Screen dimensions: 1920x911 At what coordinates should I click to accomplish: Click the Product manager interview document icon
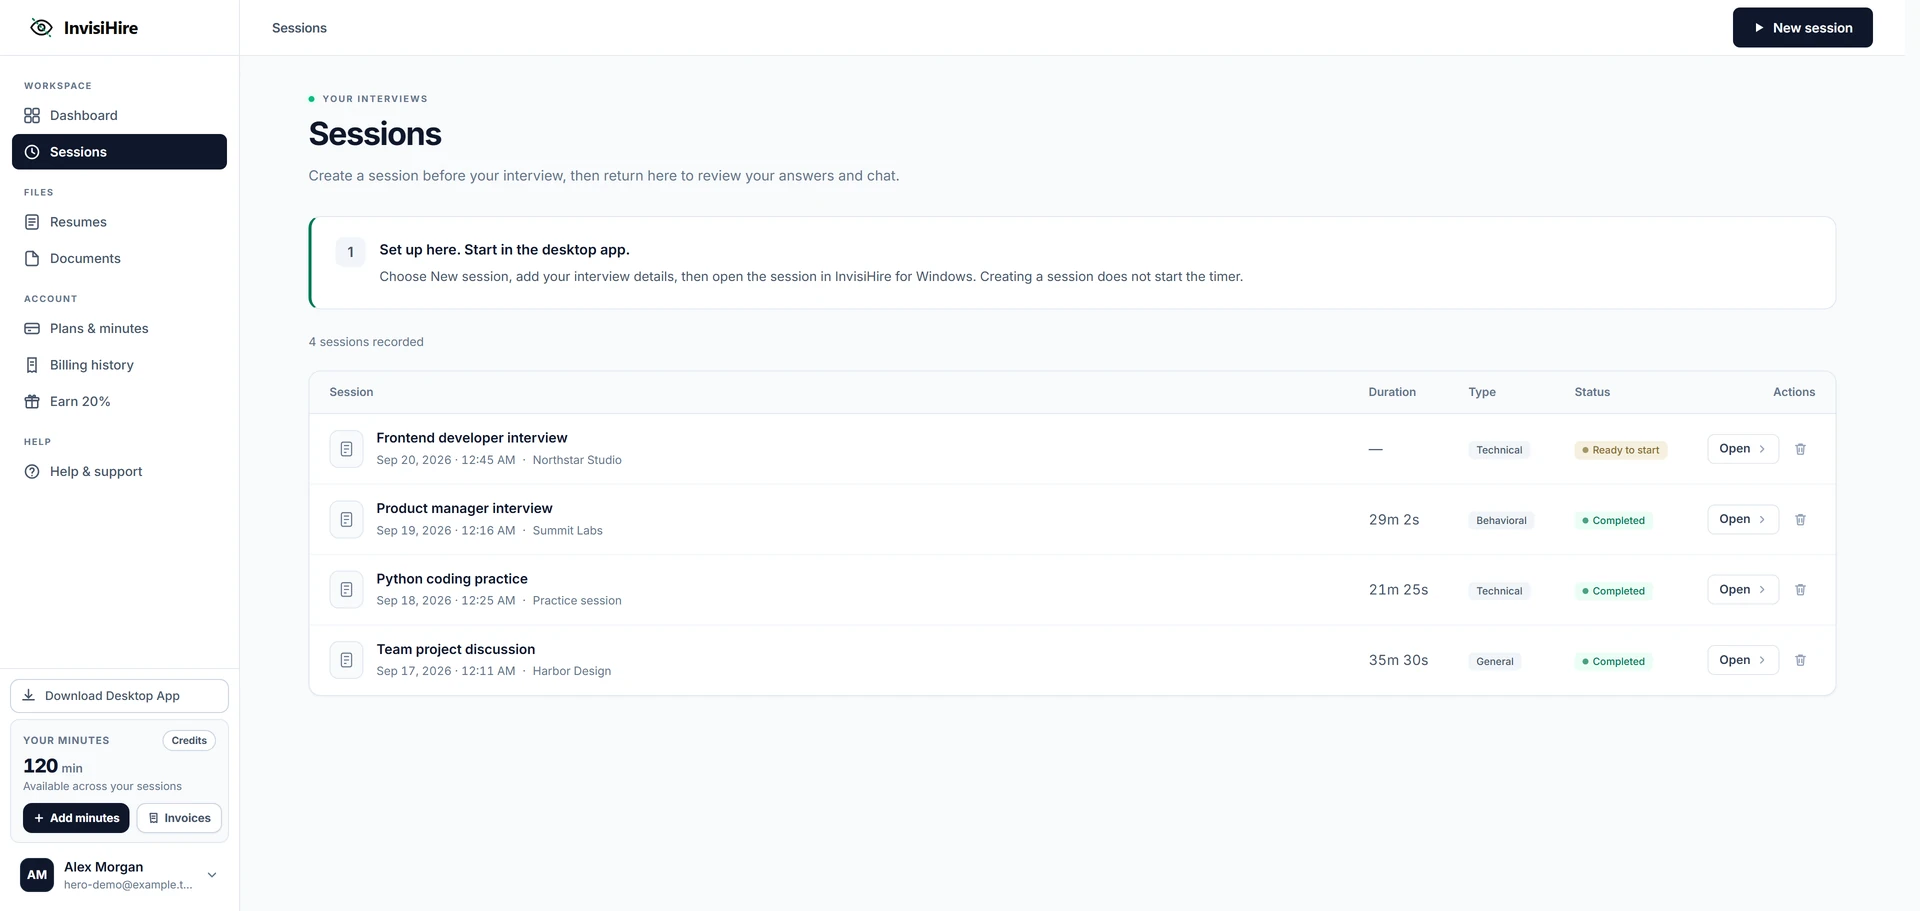(346, 519)
